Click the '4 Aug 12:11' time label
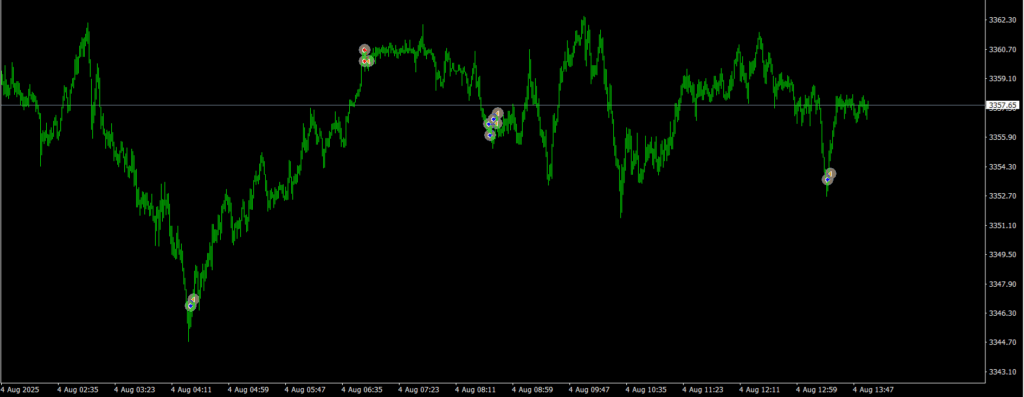Viewport: 1024px width, 397px height. click(760, 390)
